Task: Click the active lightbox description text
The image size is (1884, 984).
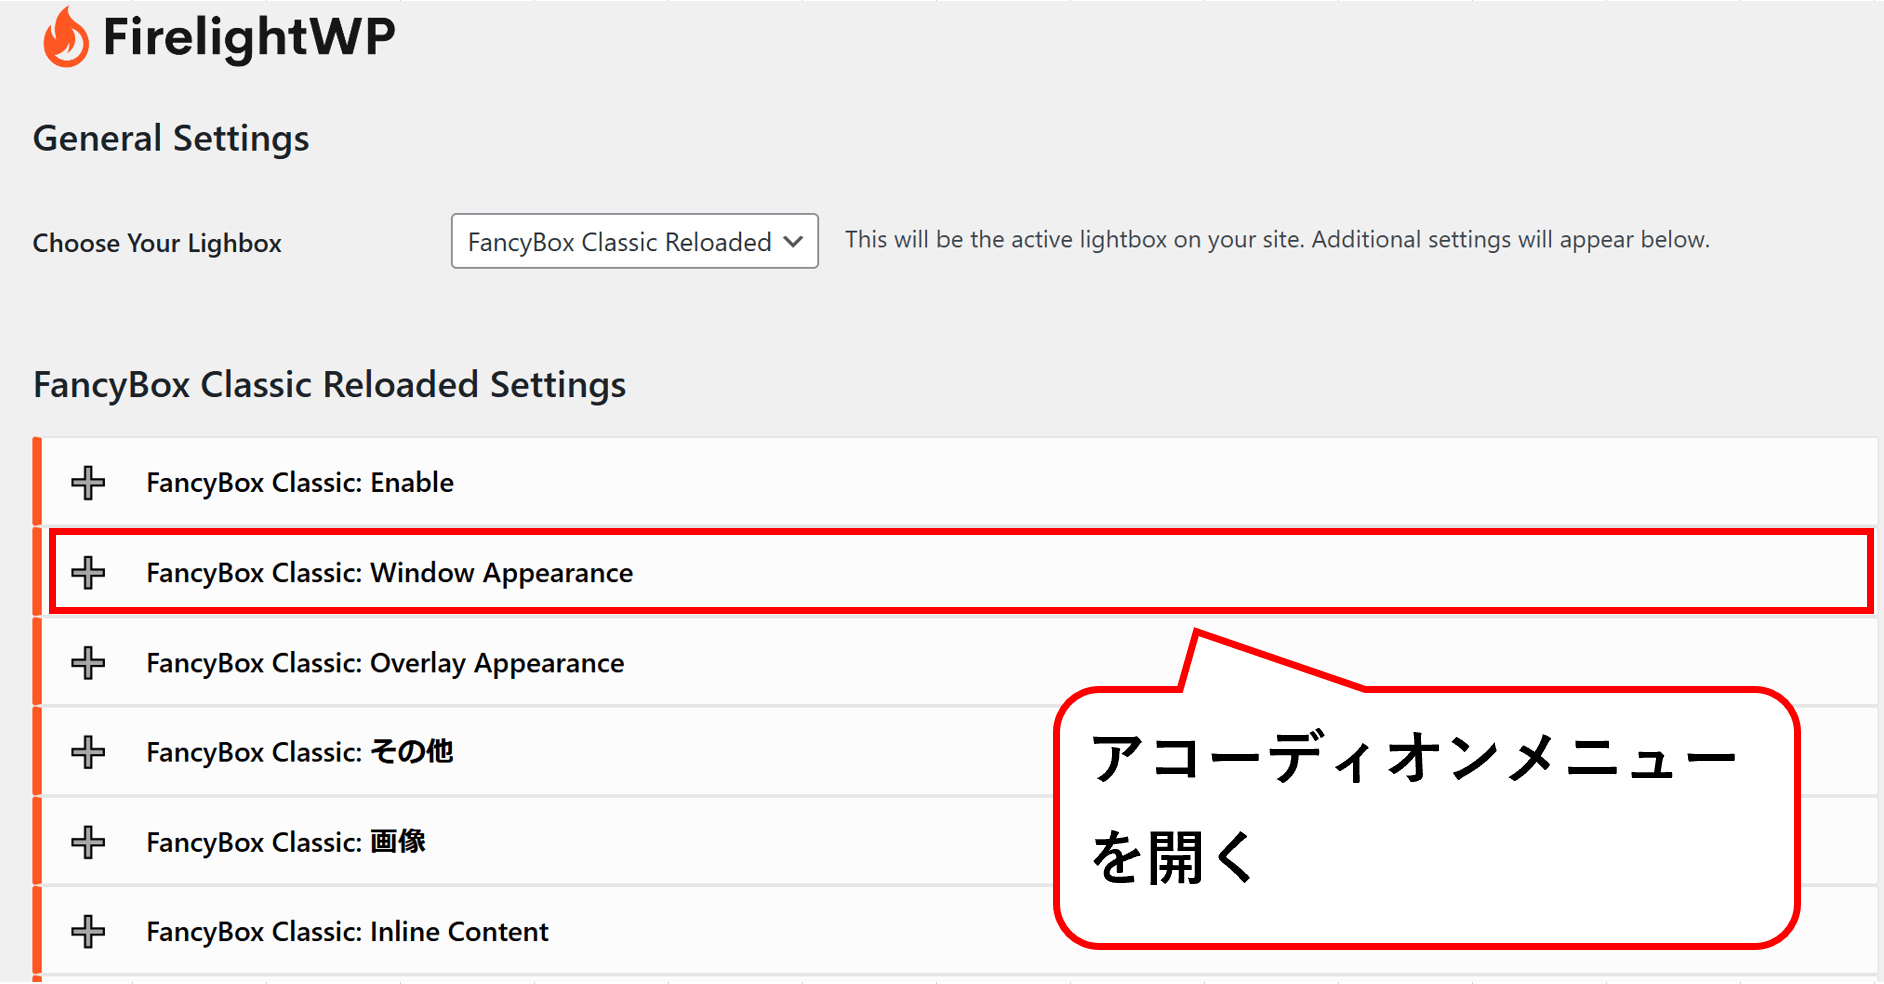Action: point(1277,240)
